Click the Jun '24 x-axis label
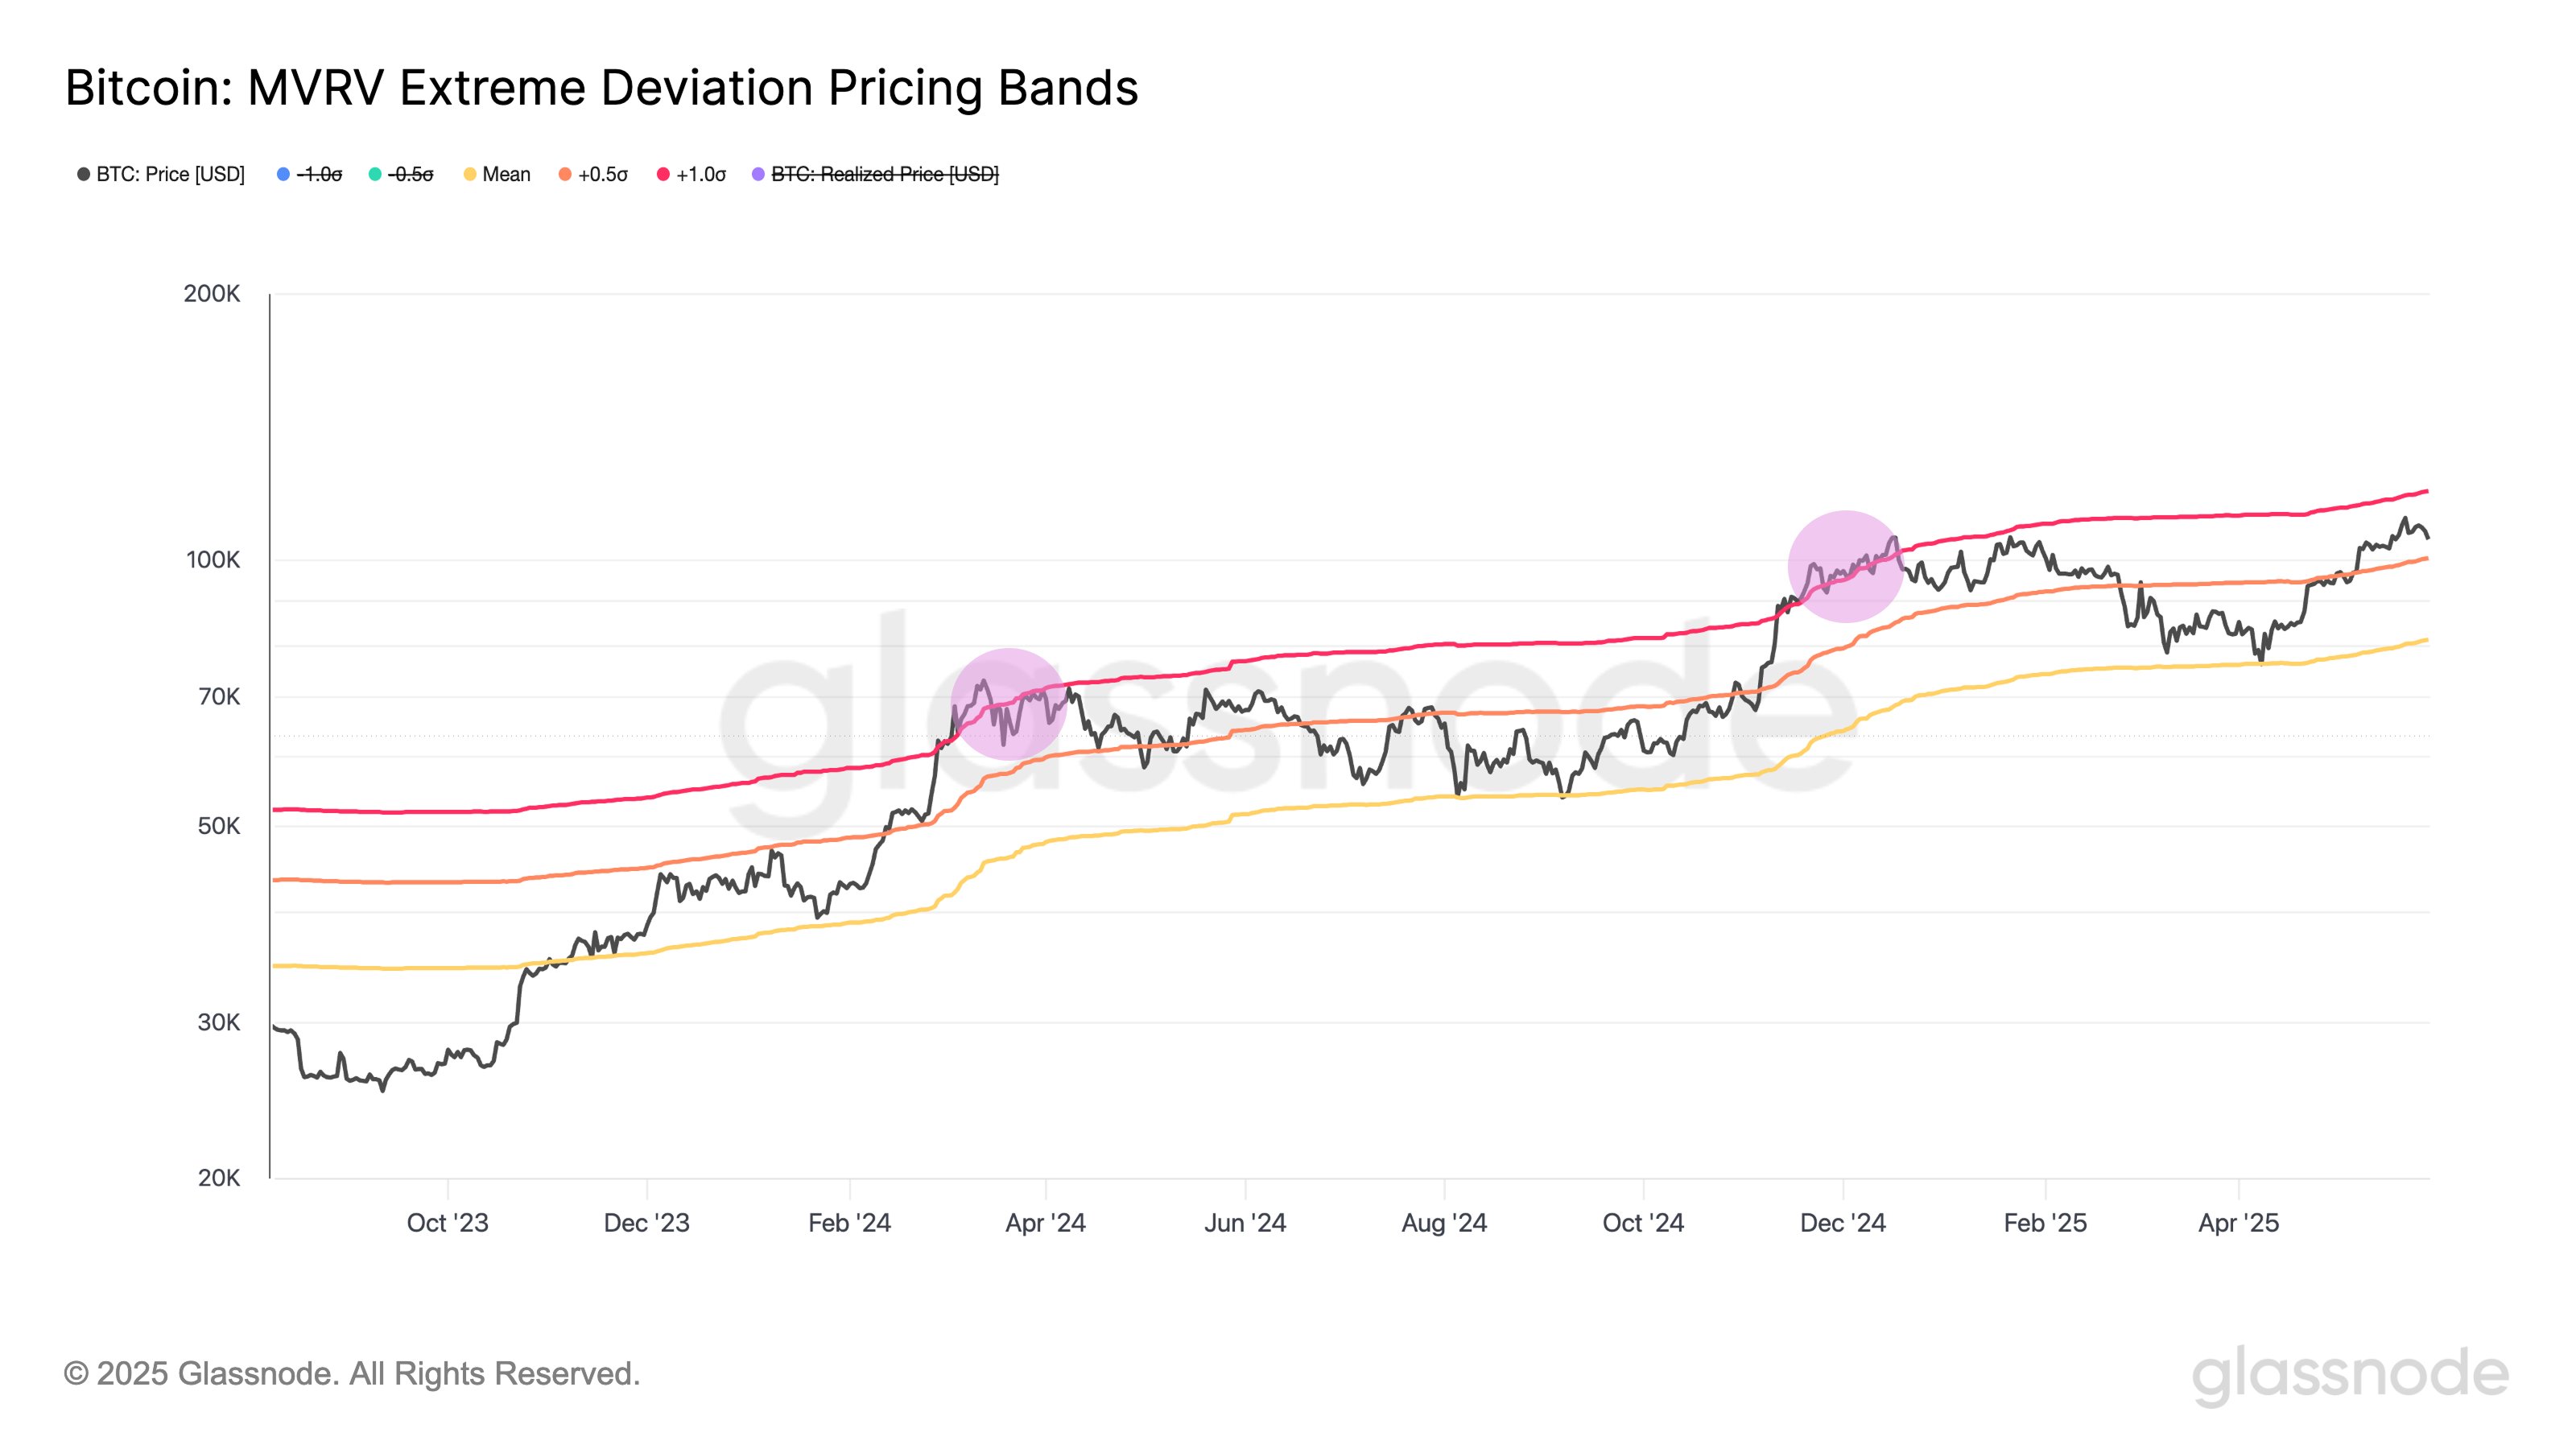This screenshot has height=1449, width=2576. [1245, 1223]
